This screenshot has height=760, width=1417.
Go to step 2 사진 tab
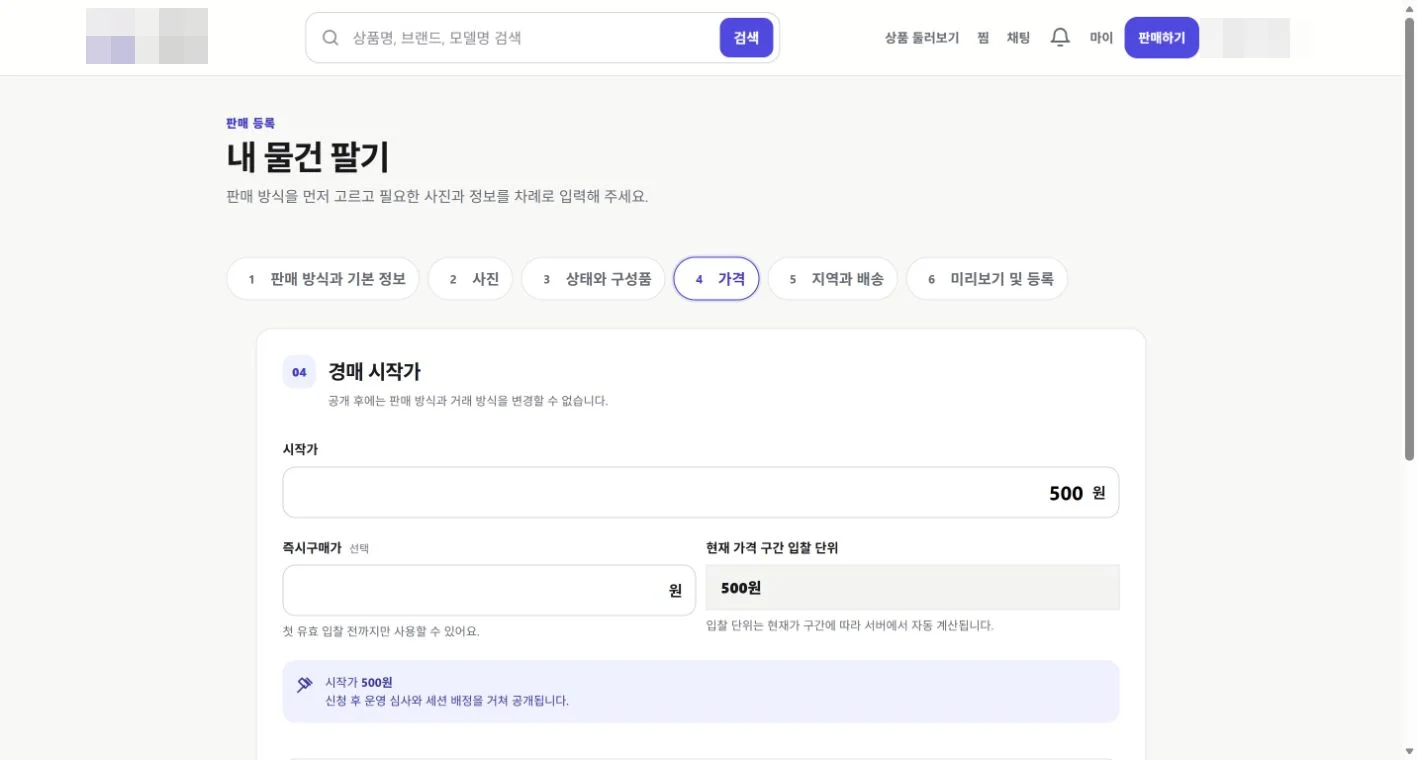(471, 279)
